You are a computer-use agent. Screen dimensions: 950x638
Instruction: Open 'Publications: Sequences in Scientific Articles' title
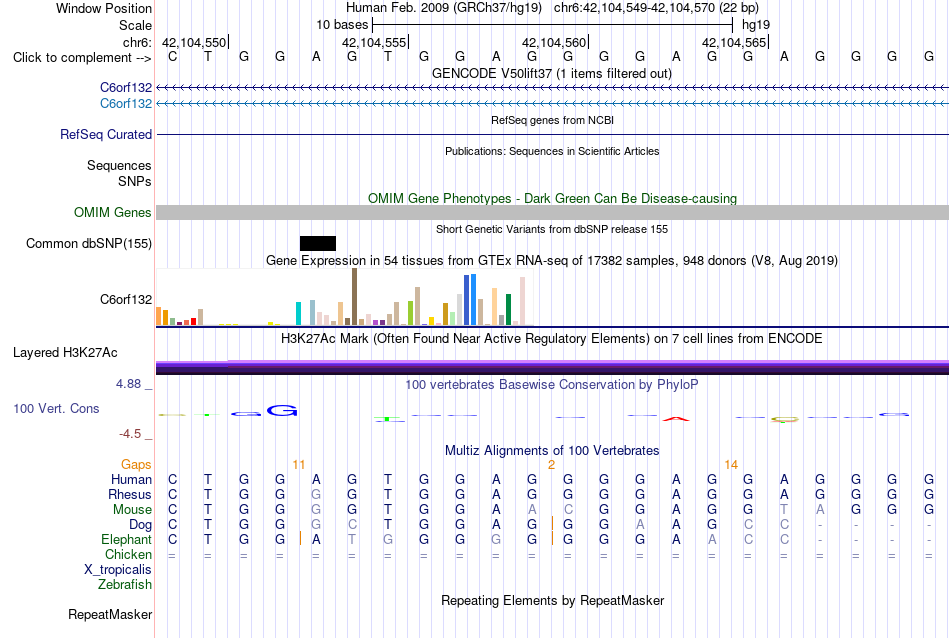(x=552, y=151)
